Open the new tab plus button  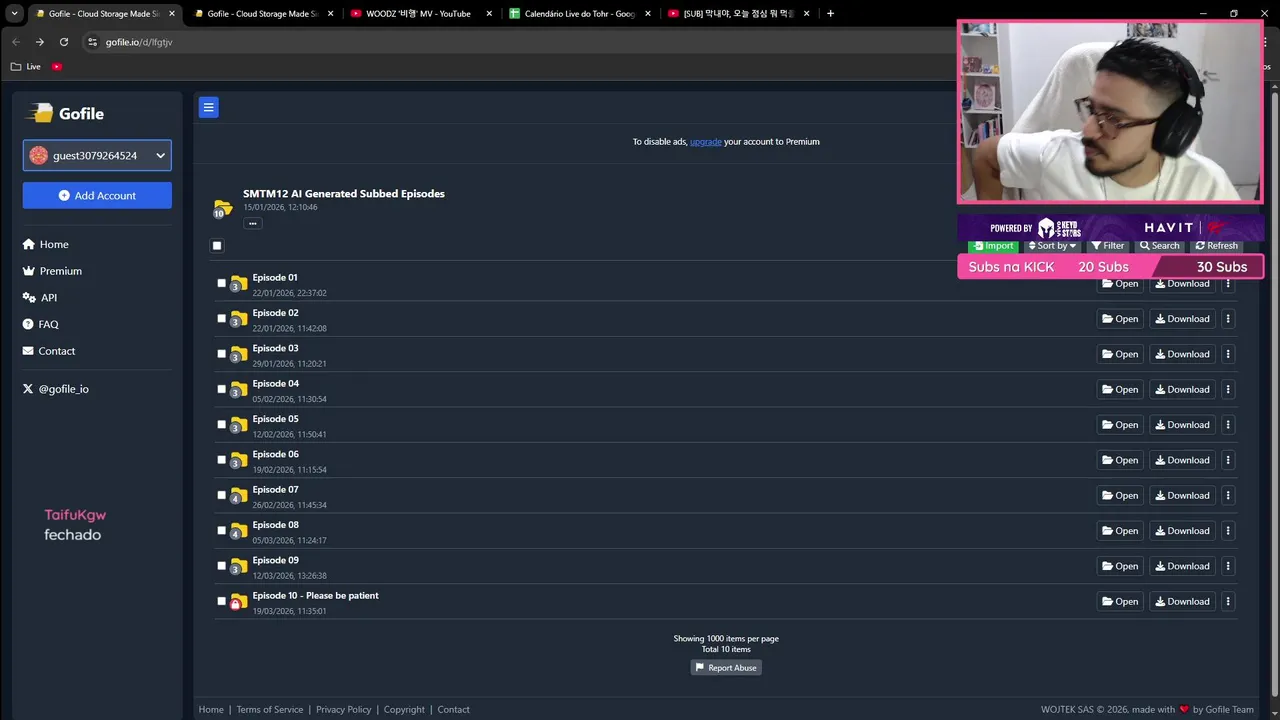click(x=830, y=14)
